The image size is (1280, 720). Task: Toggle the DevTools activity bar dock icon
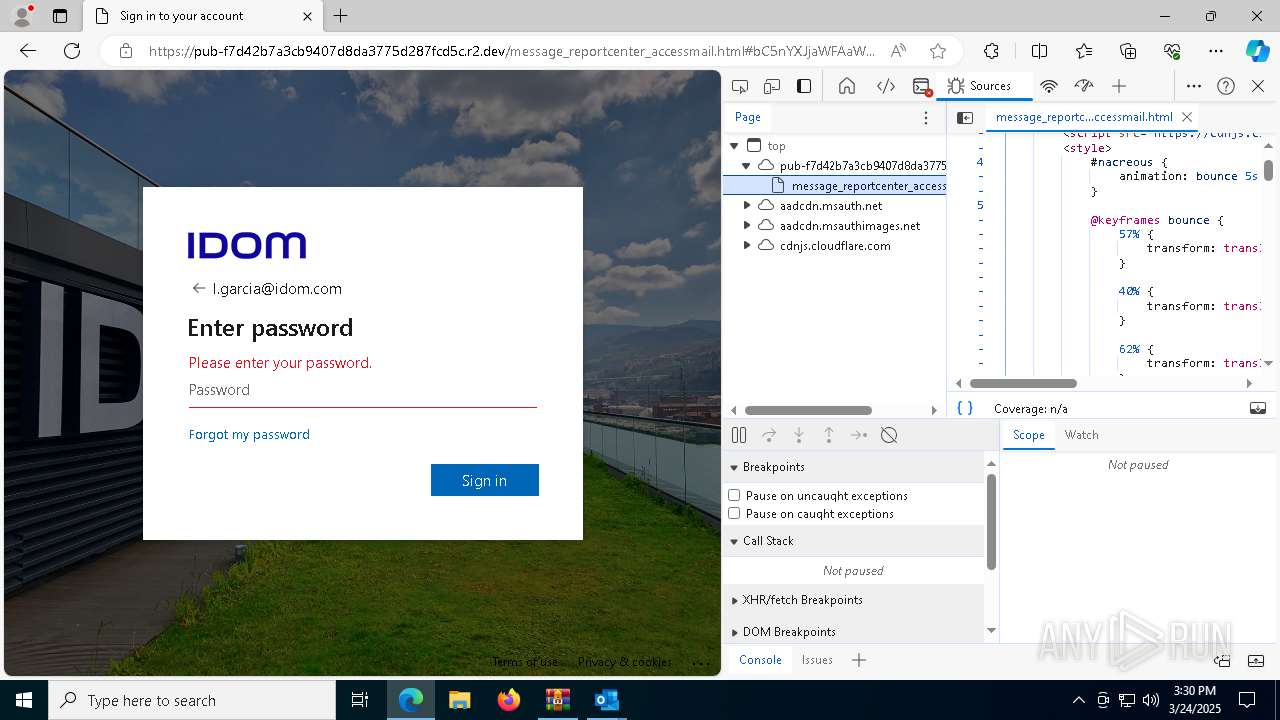(804, 86)
